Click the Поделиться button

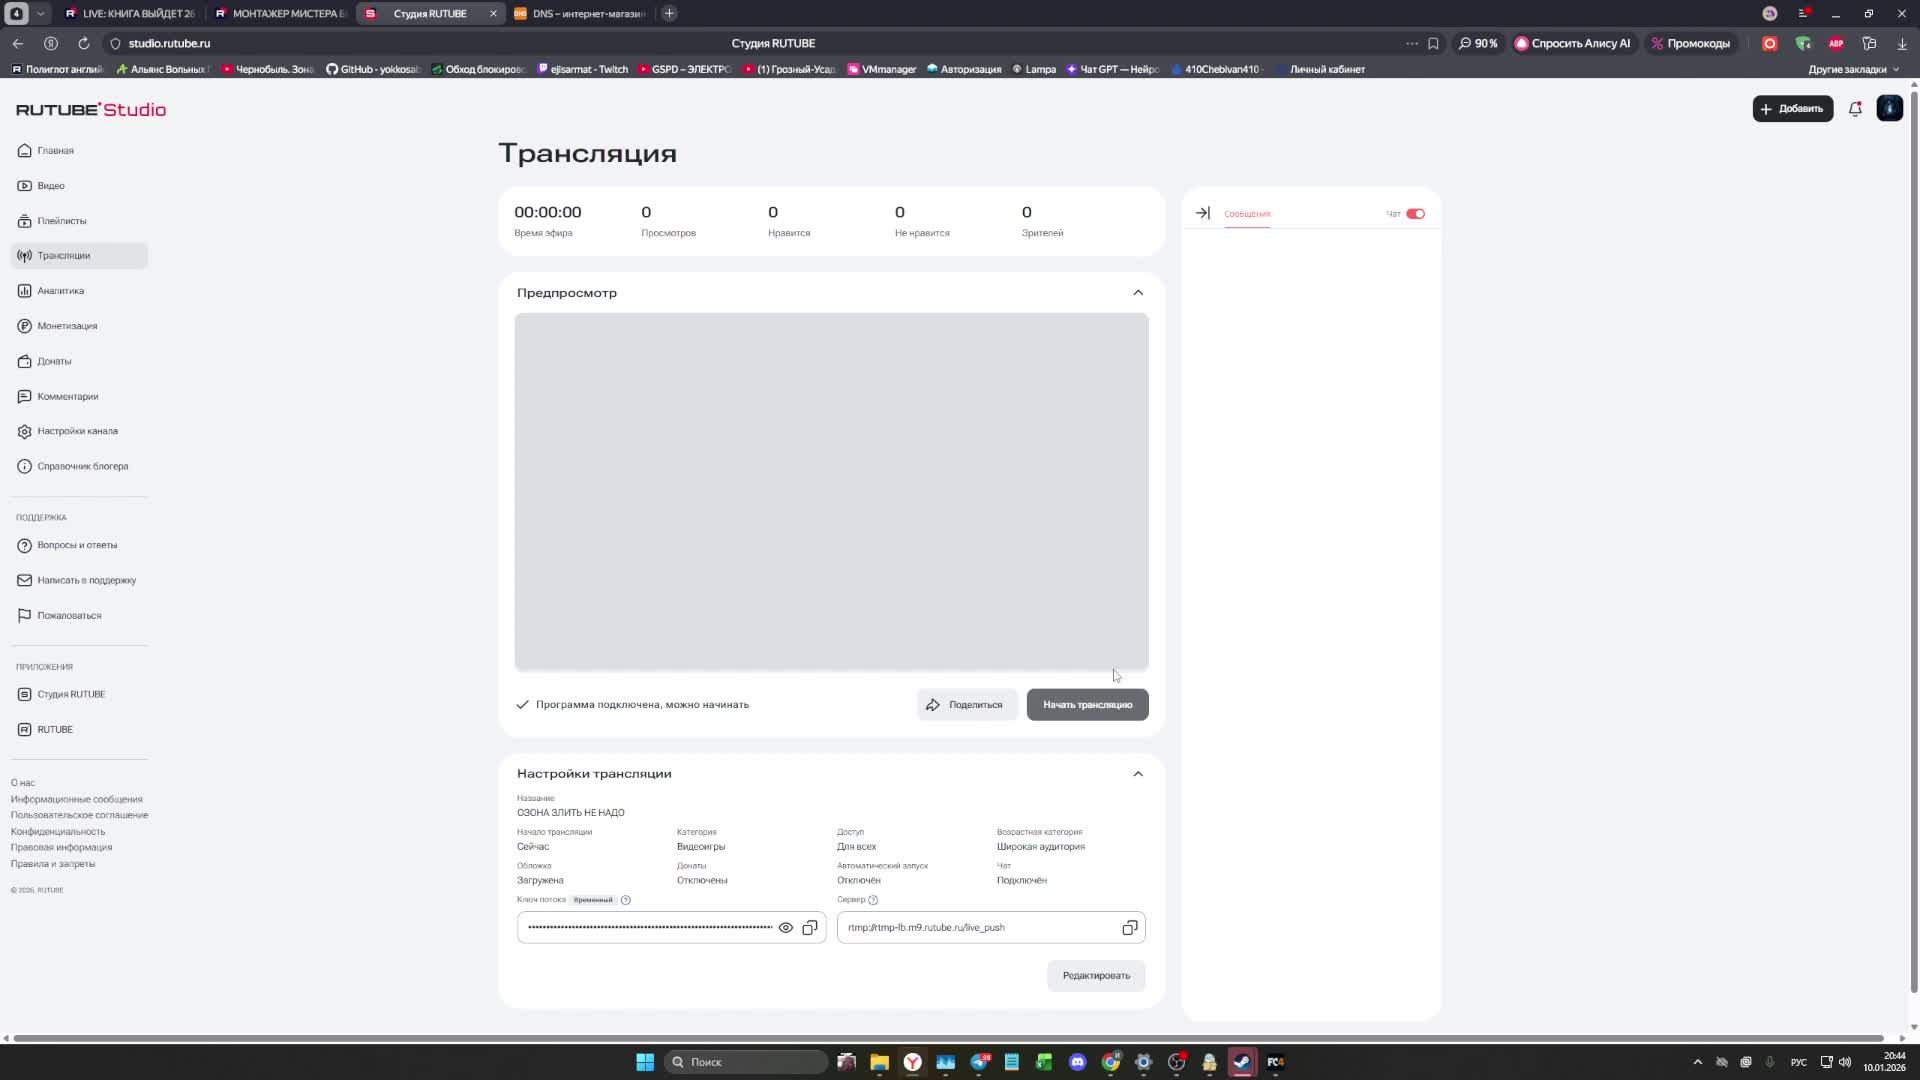pyautogui.click(x=966, y=705)
